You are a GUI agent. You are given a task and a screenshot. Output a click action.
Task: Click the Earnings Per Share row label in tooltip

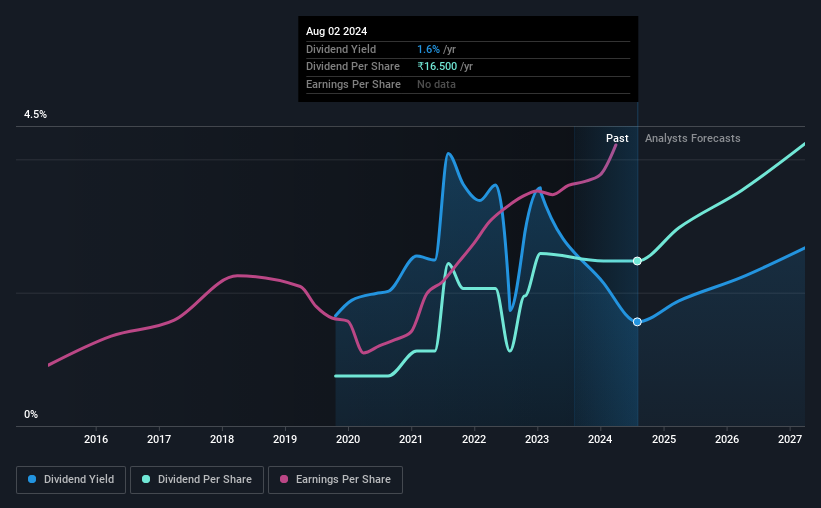(353, 84)
